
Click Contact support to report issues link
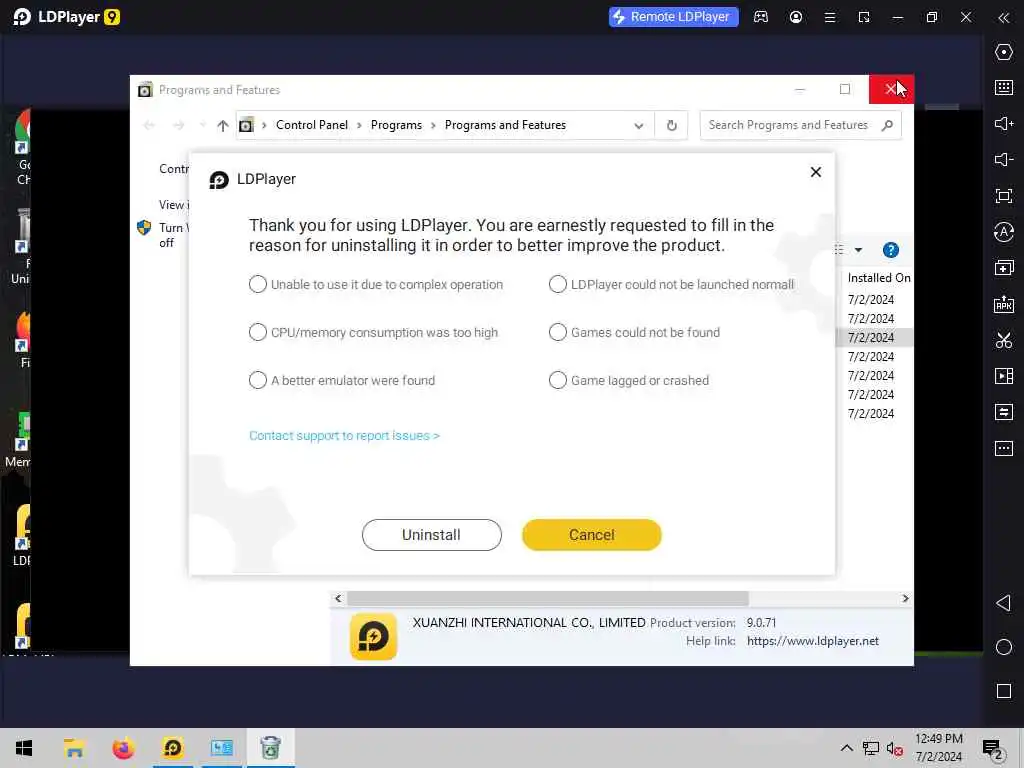coord(344,436)
